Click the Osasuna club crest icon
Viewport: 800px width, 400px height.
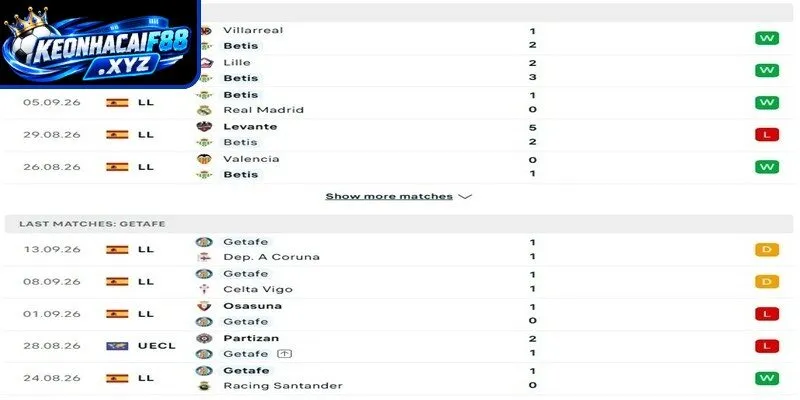coord(204,306)
